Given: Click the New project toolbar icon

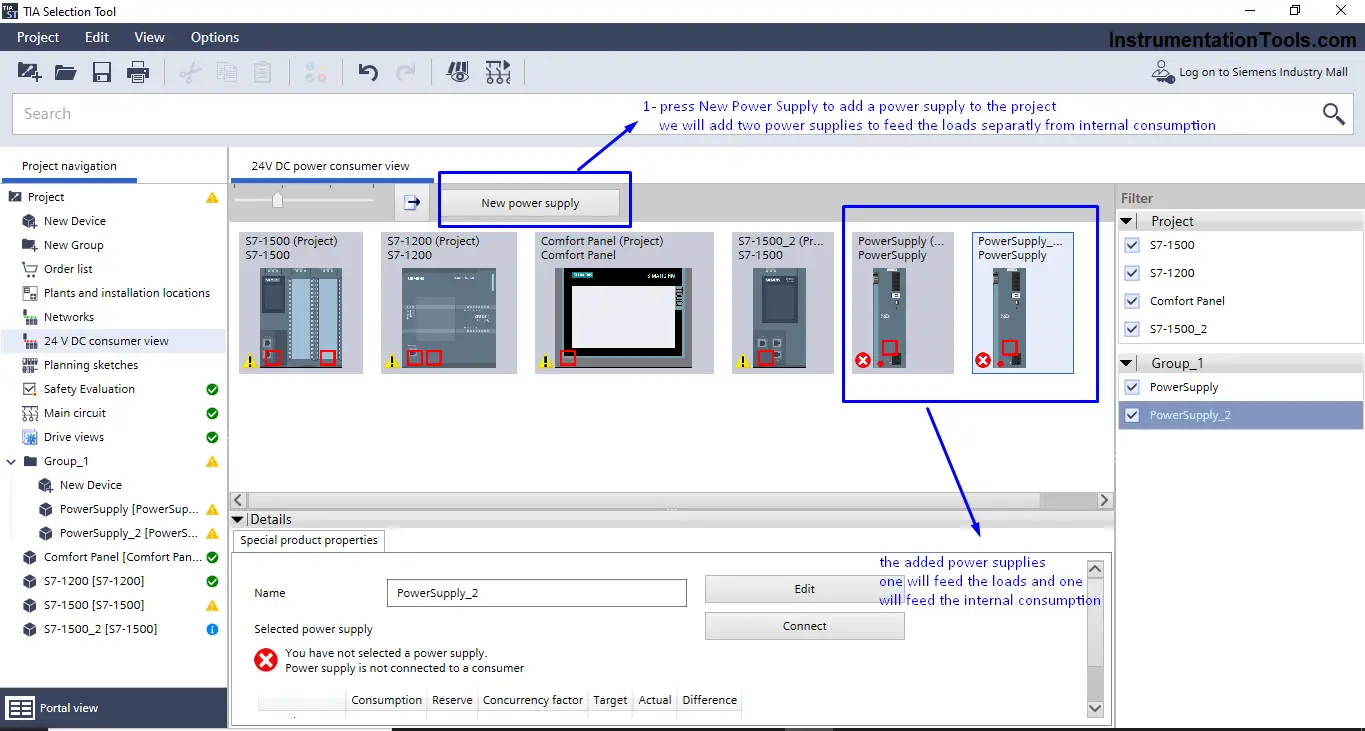Looking at the screenshot, I should tap(29, 72).
